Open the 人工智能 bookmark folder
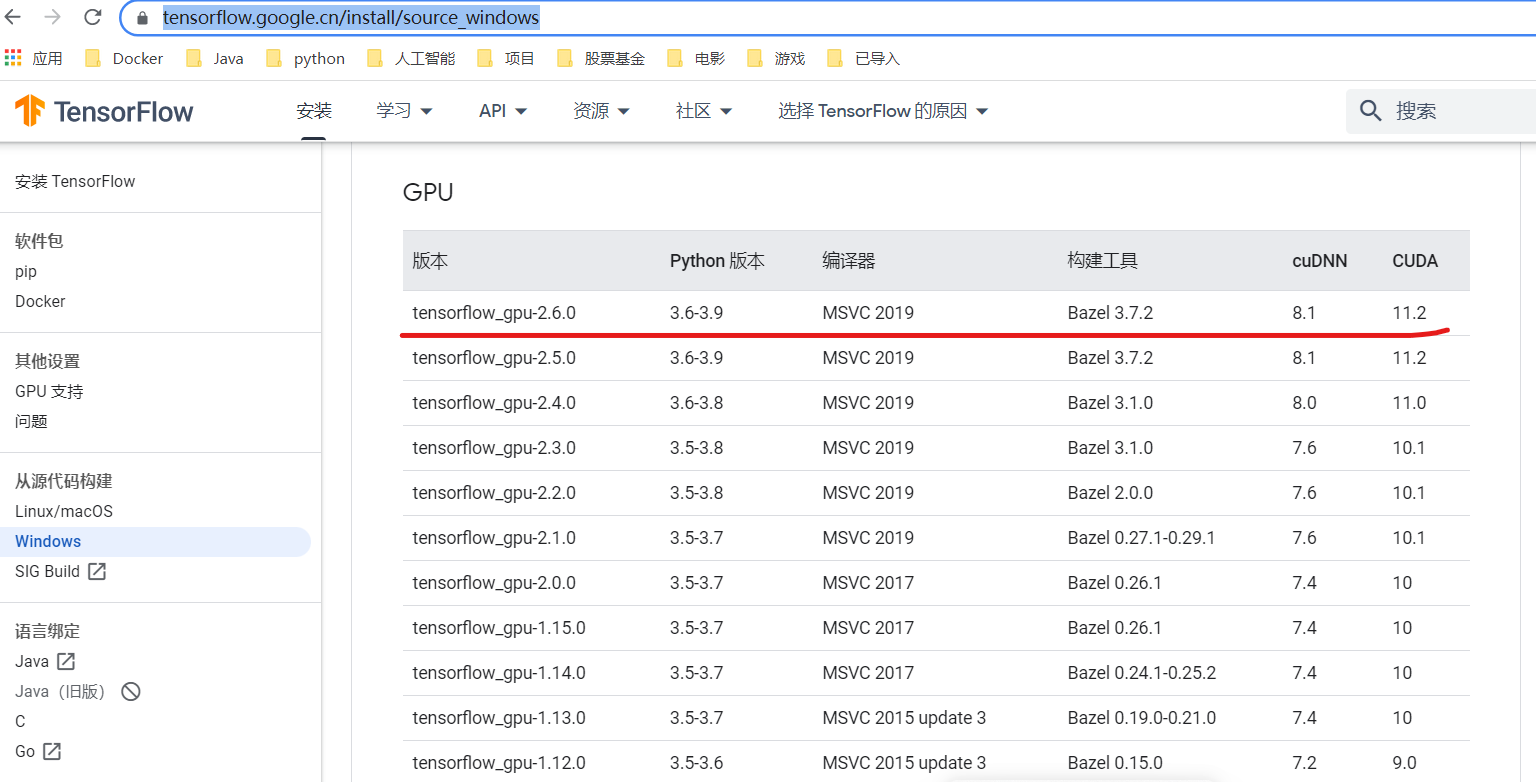Screen dimensions: 1536x782 (x=411, y=58)
